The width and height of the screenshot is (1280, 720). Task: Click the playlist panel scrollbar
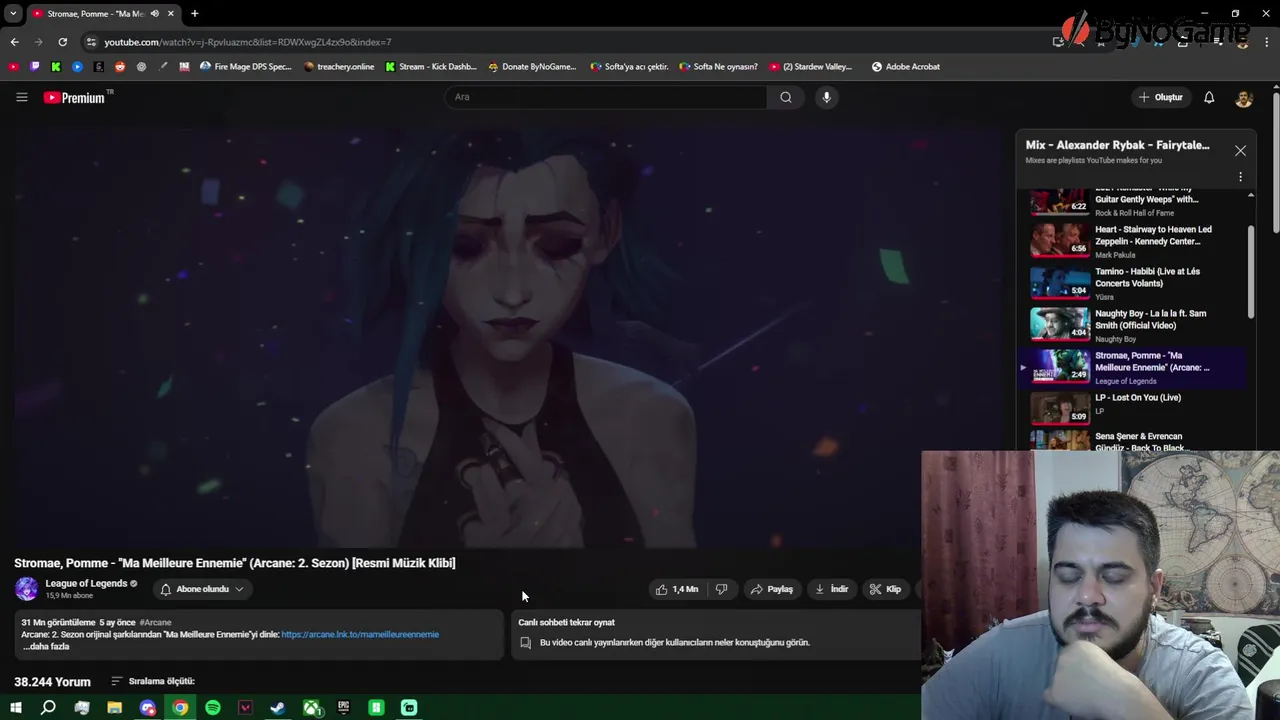click(x=1251, y=270)
